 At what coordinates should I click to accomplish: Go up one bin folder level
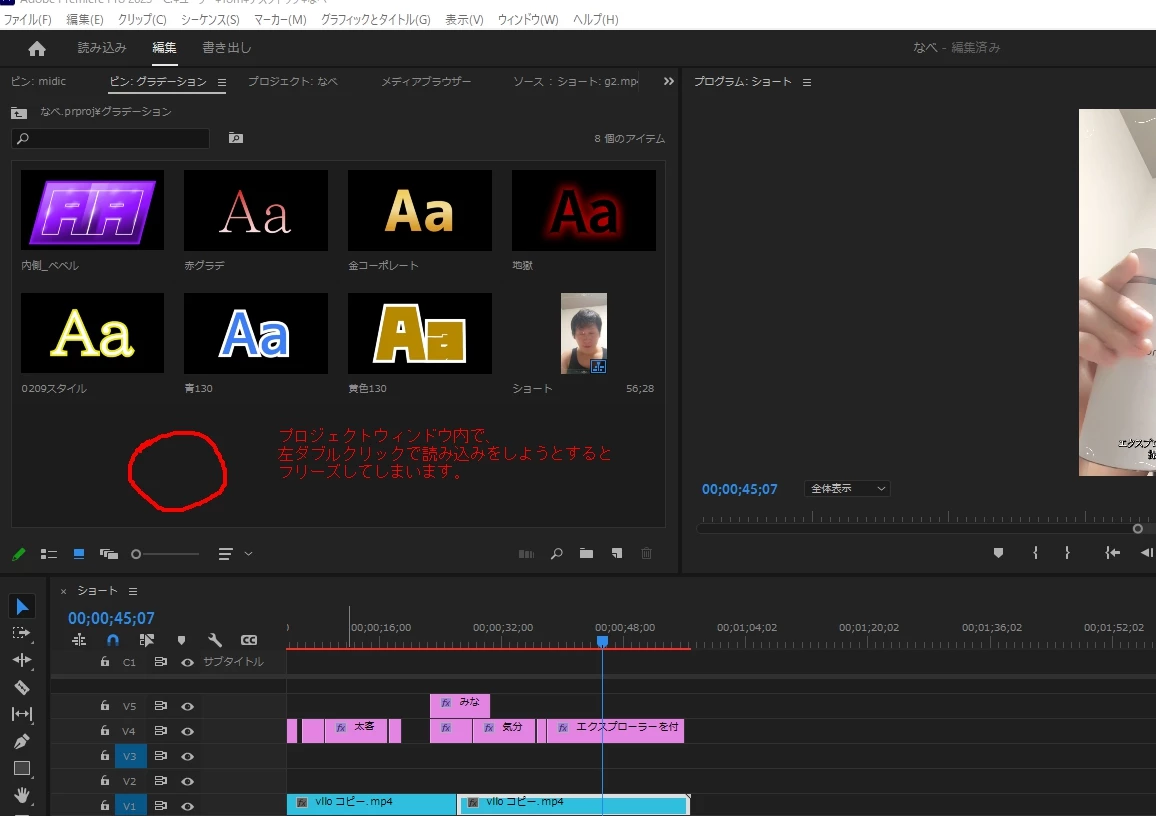point(19,113)
